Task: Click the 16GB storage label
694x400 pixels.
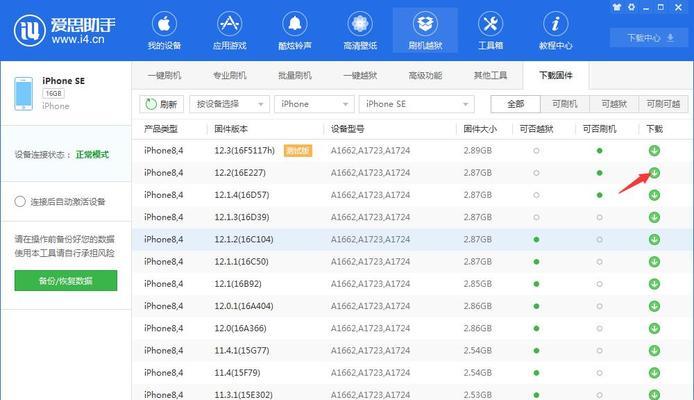Action: [x=54, y=93]
